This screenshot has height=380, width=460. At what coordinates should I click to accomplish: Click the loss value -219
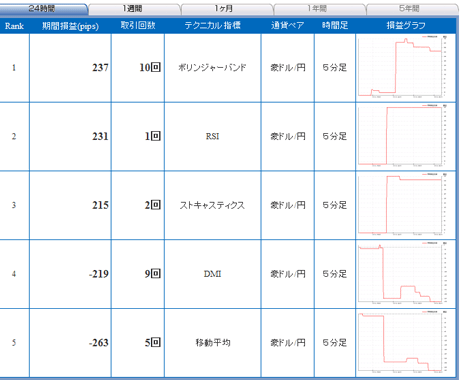(x=99, y=274)
